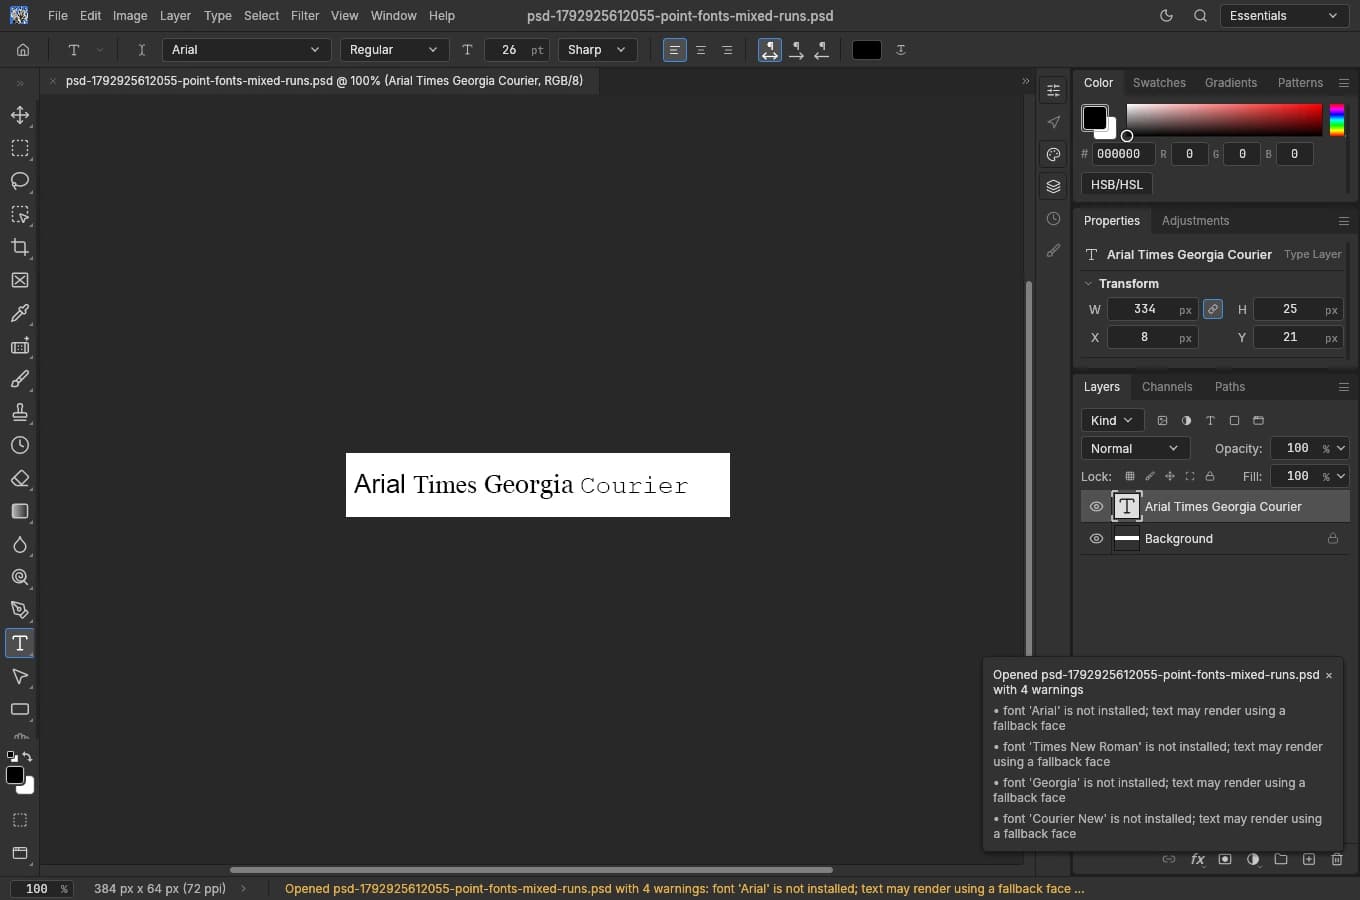Click the Home icon in options bar
The height and width of the screenshot is (900, 1360).
pos(23,50)
